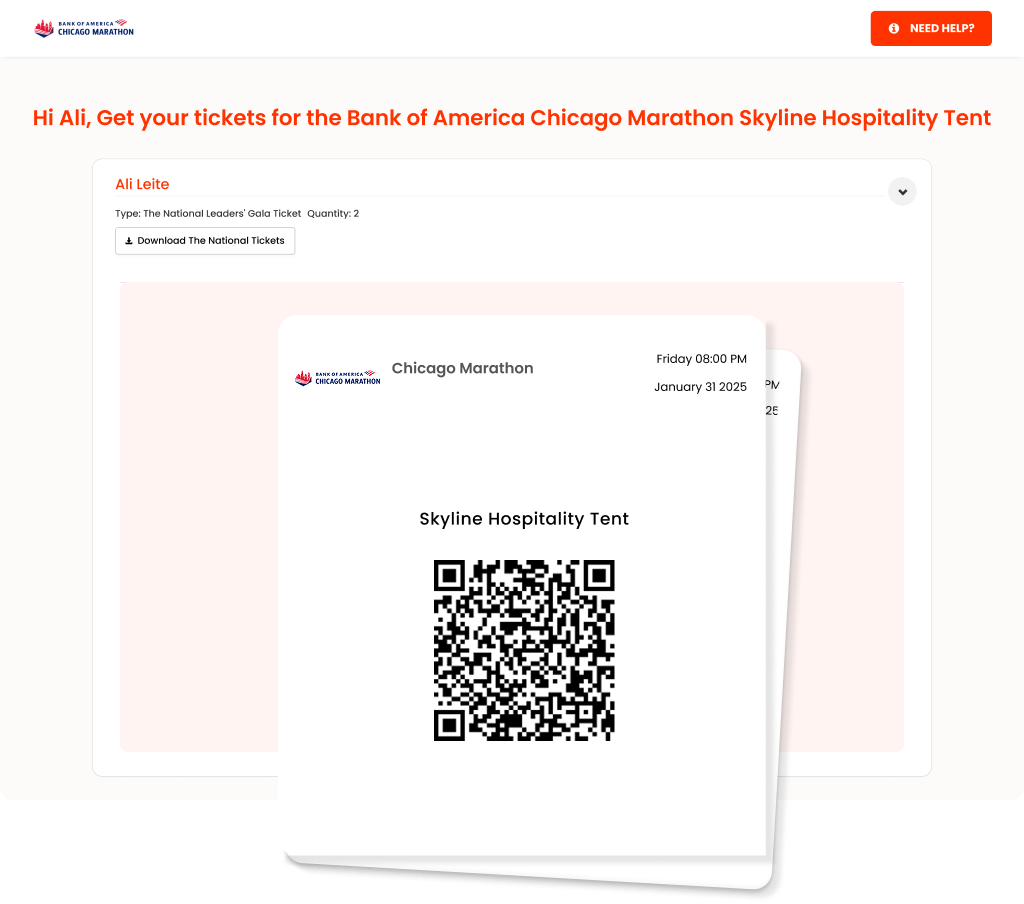Open the NEED HELP? button
1024x904 pixels.
(x=931, y=28)
